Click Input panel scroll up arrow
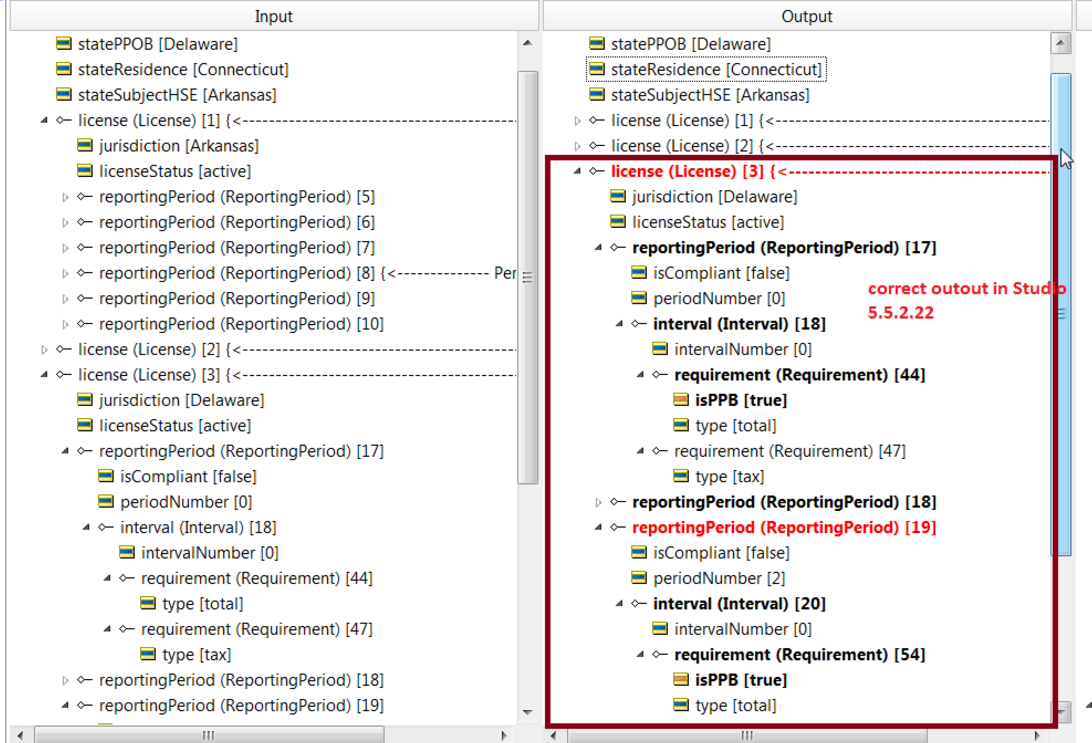 (x=527, y=43)
